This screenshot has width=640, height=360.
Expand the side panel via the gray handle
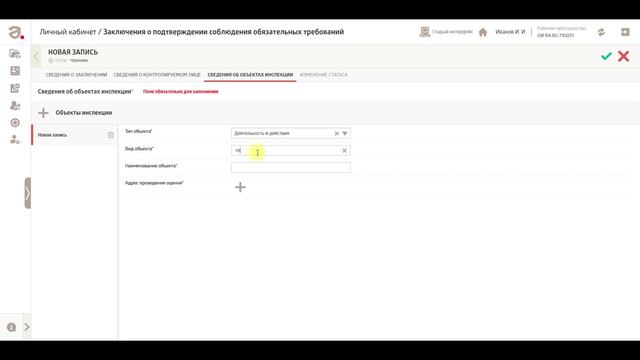(x=28, y=193)
